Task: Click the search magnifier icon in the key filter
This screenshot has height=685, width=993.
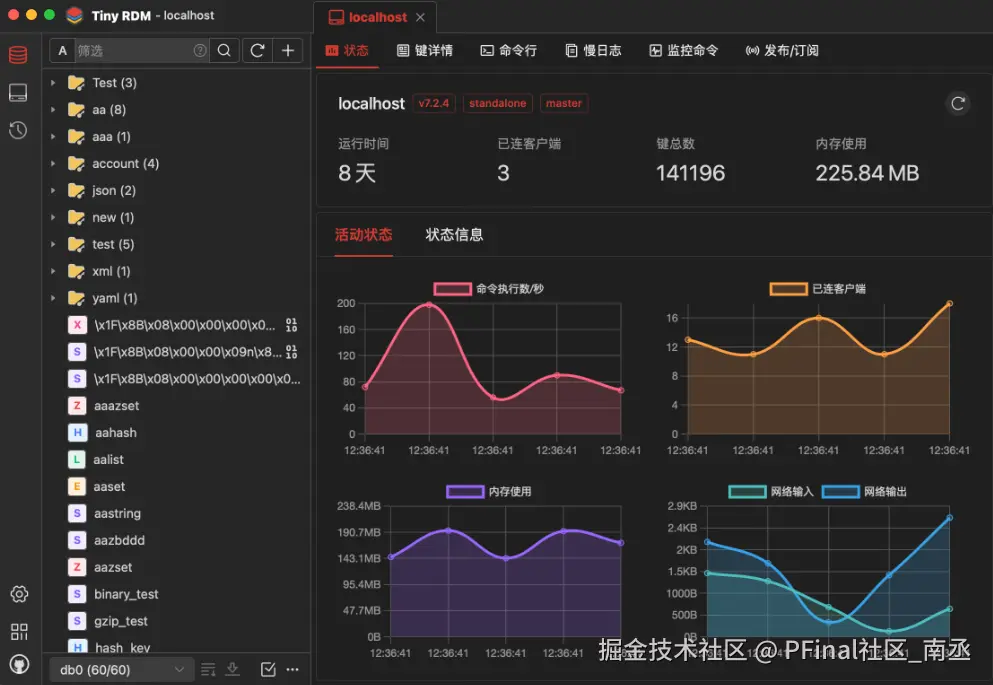Action: tap(224, 51)
